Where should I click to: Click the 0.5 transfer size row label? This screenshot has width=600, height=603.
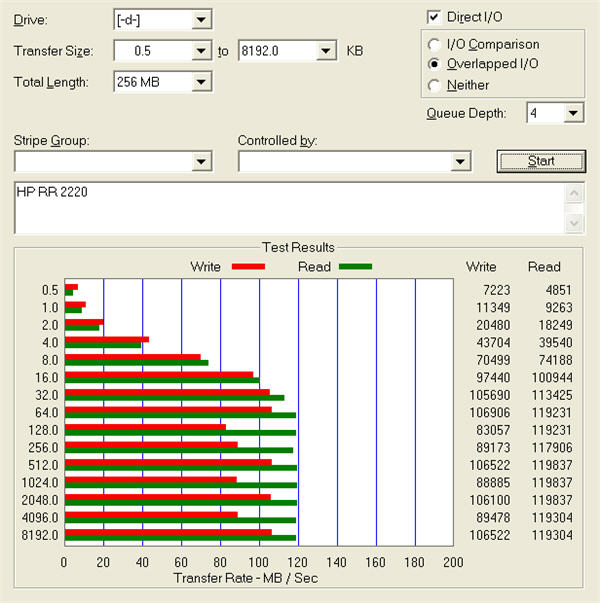click(50, 290)
